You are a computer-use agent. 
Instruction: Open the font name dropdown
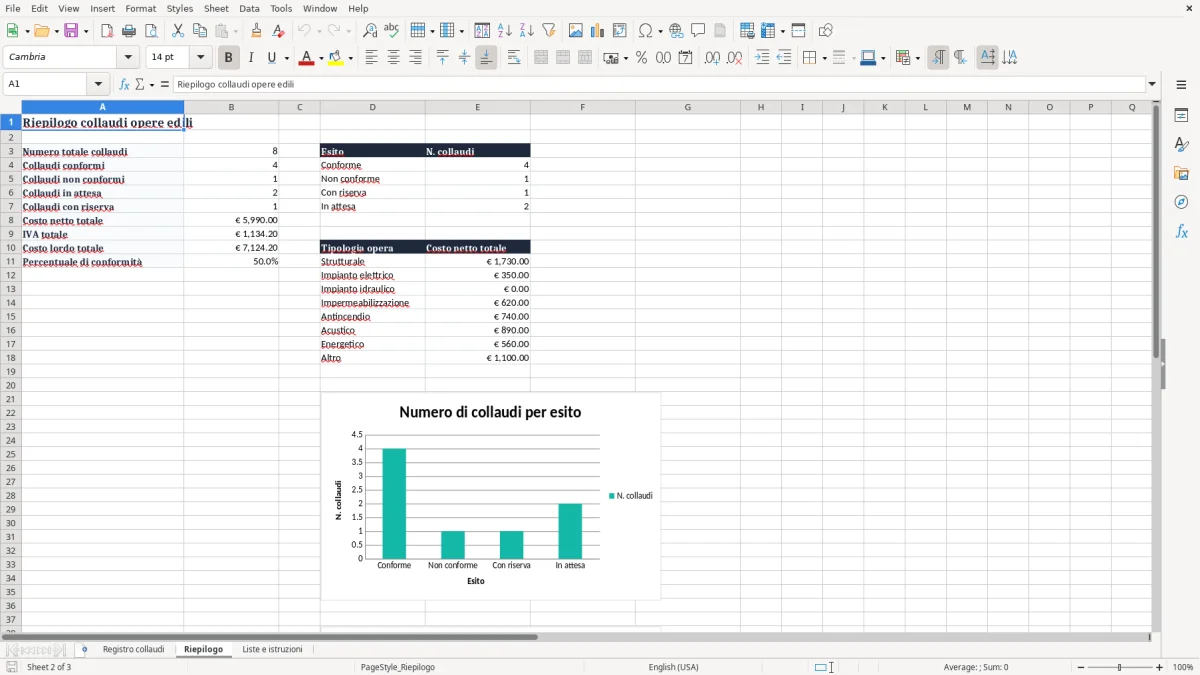(x=128, y=58)
